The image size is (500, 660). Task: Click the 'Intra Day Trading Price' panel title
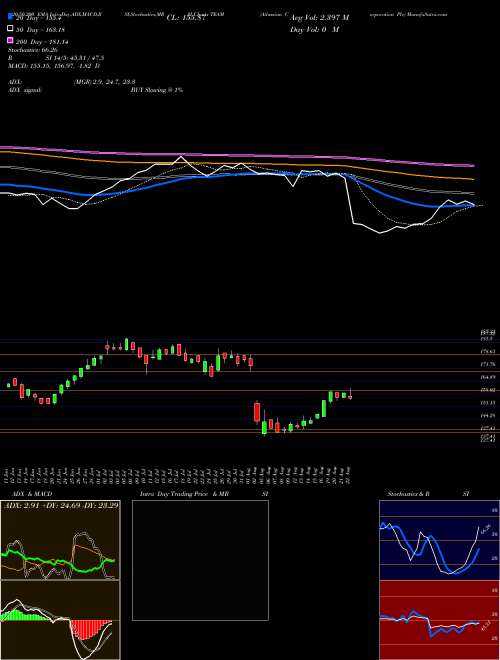186,494
